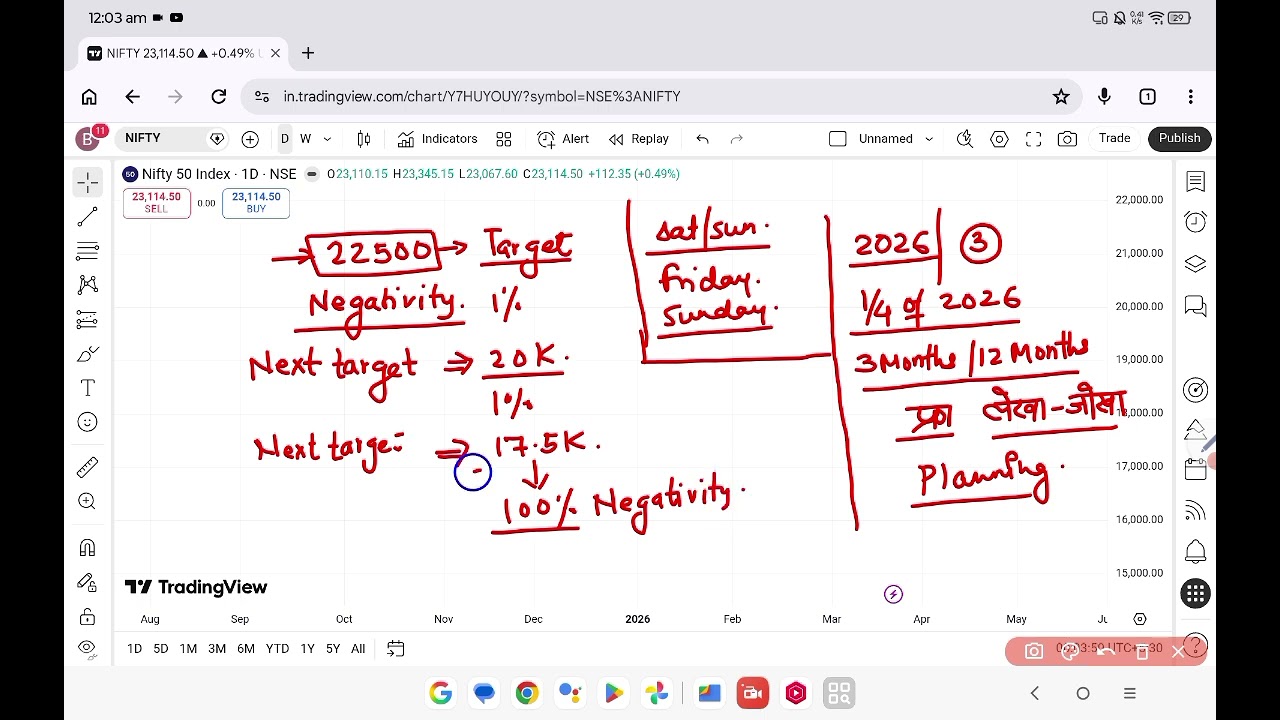Open the user profile avatar menu
The height and width of the screenshot is (720, 1280).
pyautogui.click(x=88, y=138)
